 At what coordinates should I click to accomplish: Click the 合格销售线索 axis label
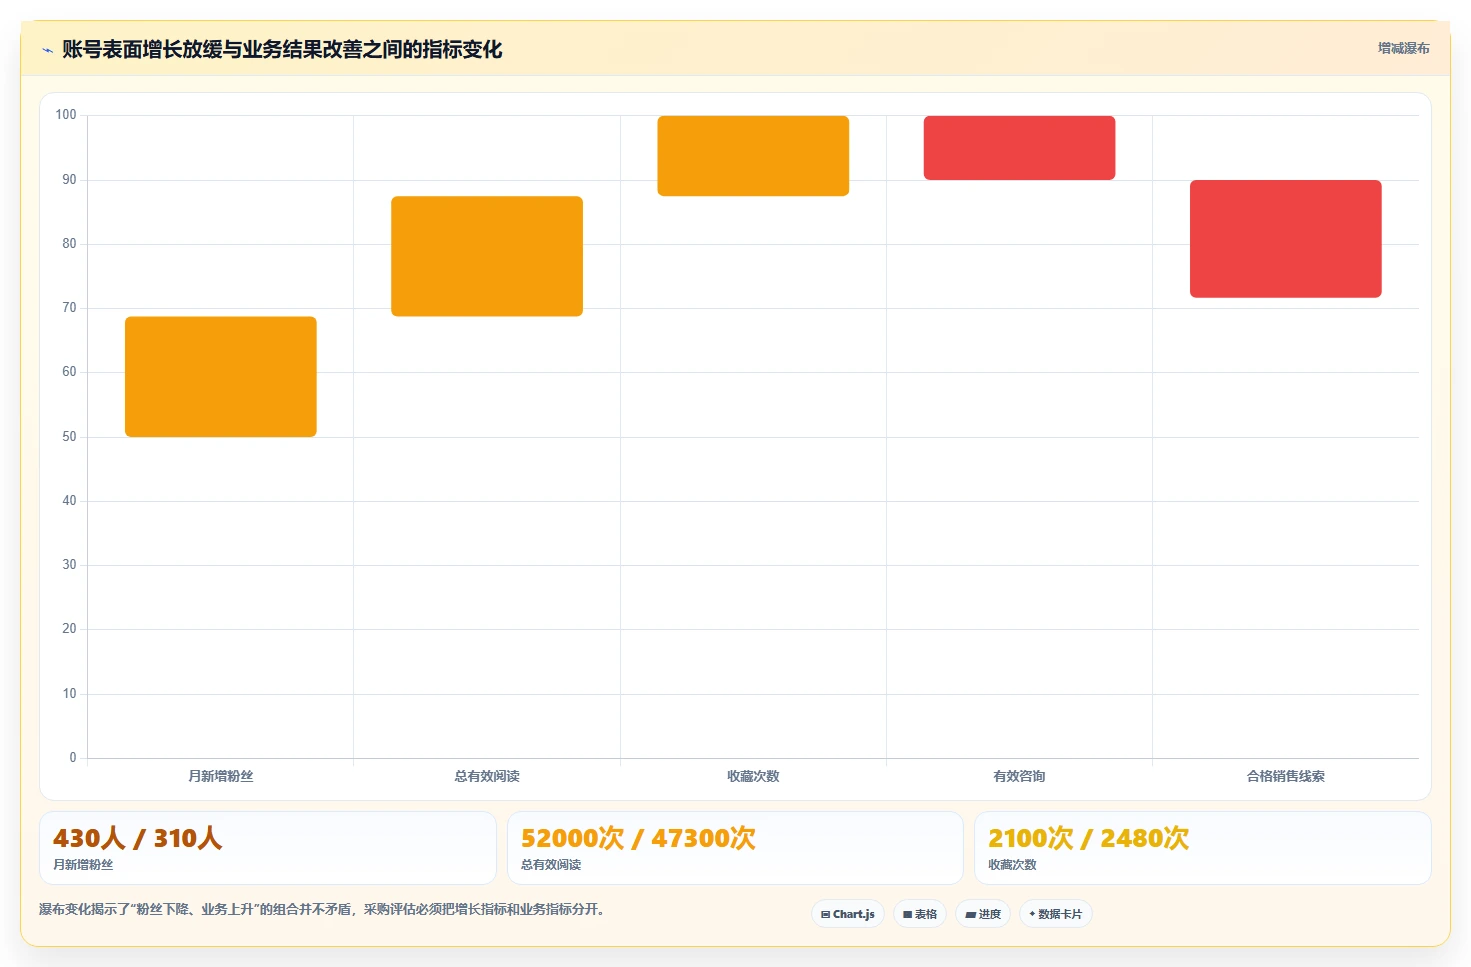pyautogui.click(x=1286, y=776)
